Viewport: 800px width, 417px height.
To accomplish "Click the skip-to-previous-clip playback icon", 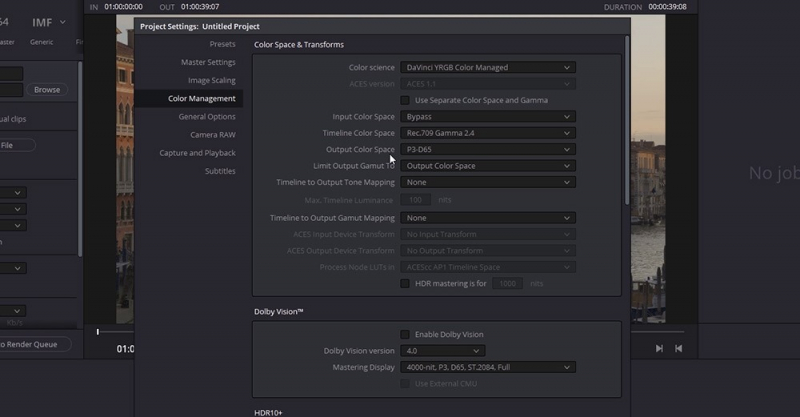I will (678, 348).
